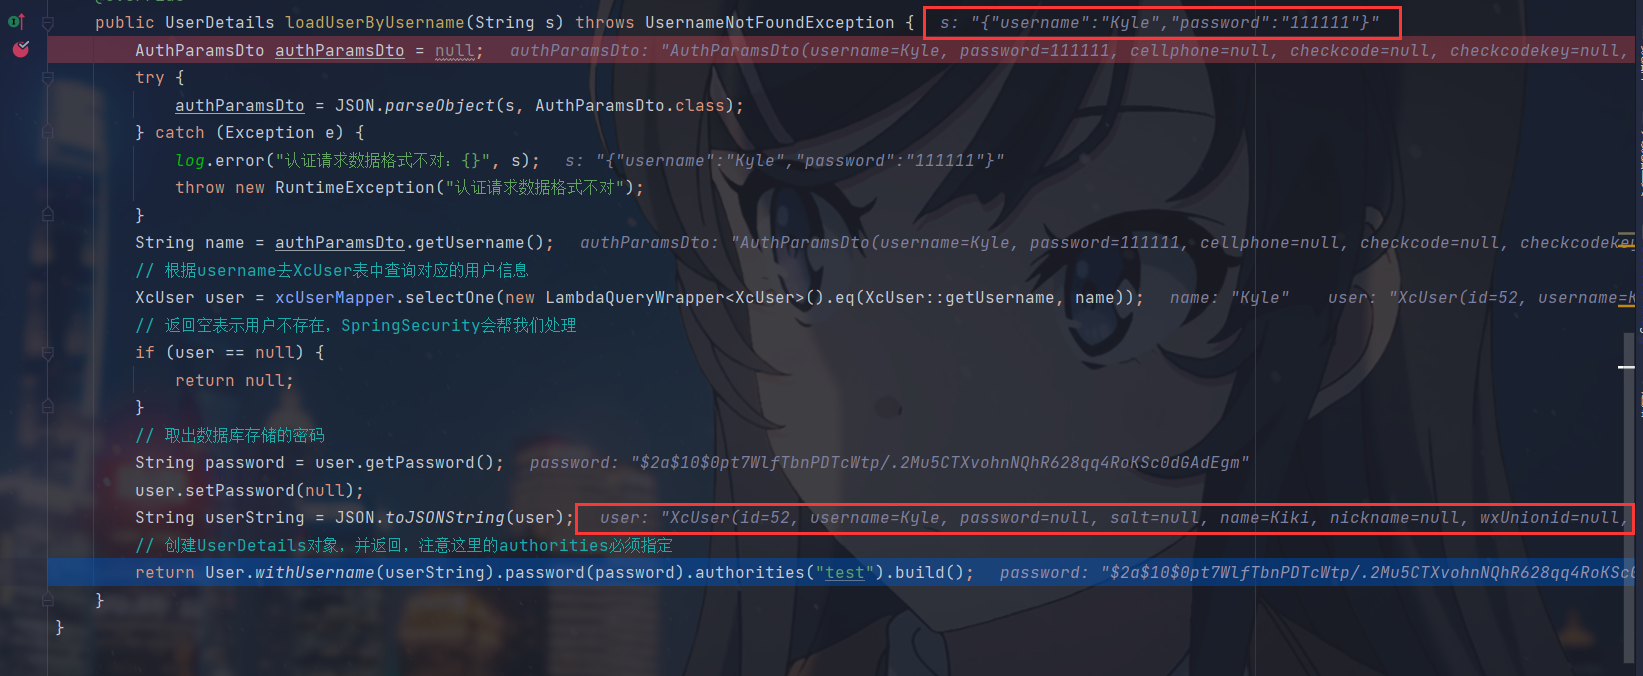Click the underlined "test" authorities string

pos(845,573)
